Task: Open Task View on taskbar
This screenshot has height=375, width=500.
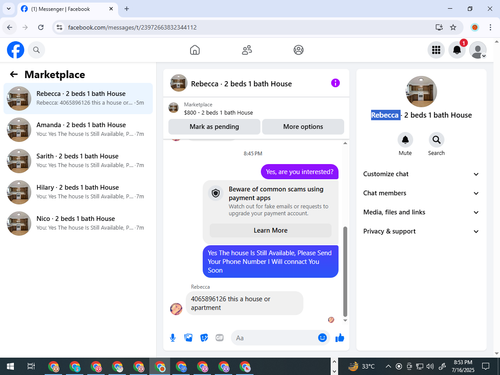Action: click(x=31, y=367)
